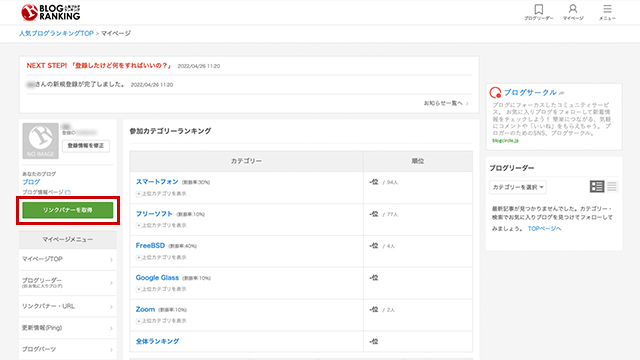Click the ブログサークル logo icon
This screenshot has height=360, width=640.
tap(496, 93)
